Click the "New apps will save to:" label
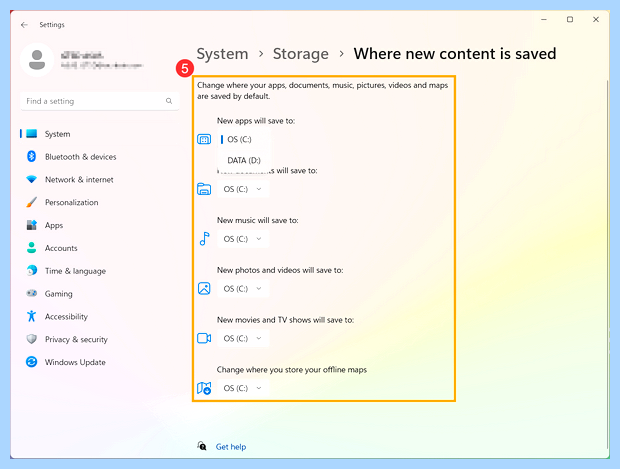 click(x=256, y=121)
